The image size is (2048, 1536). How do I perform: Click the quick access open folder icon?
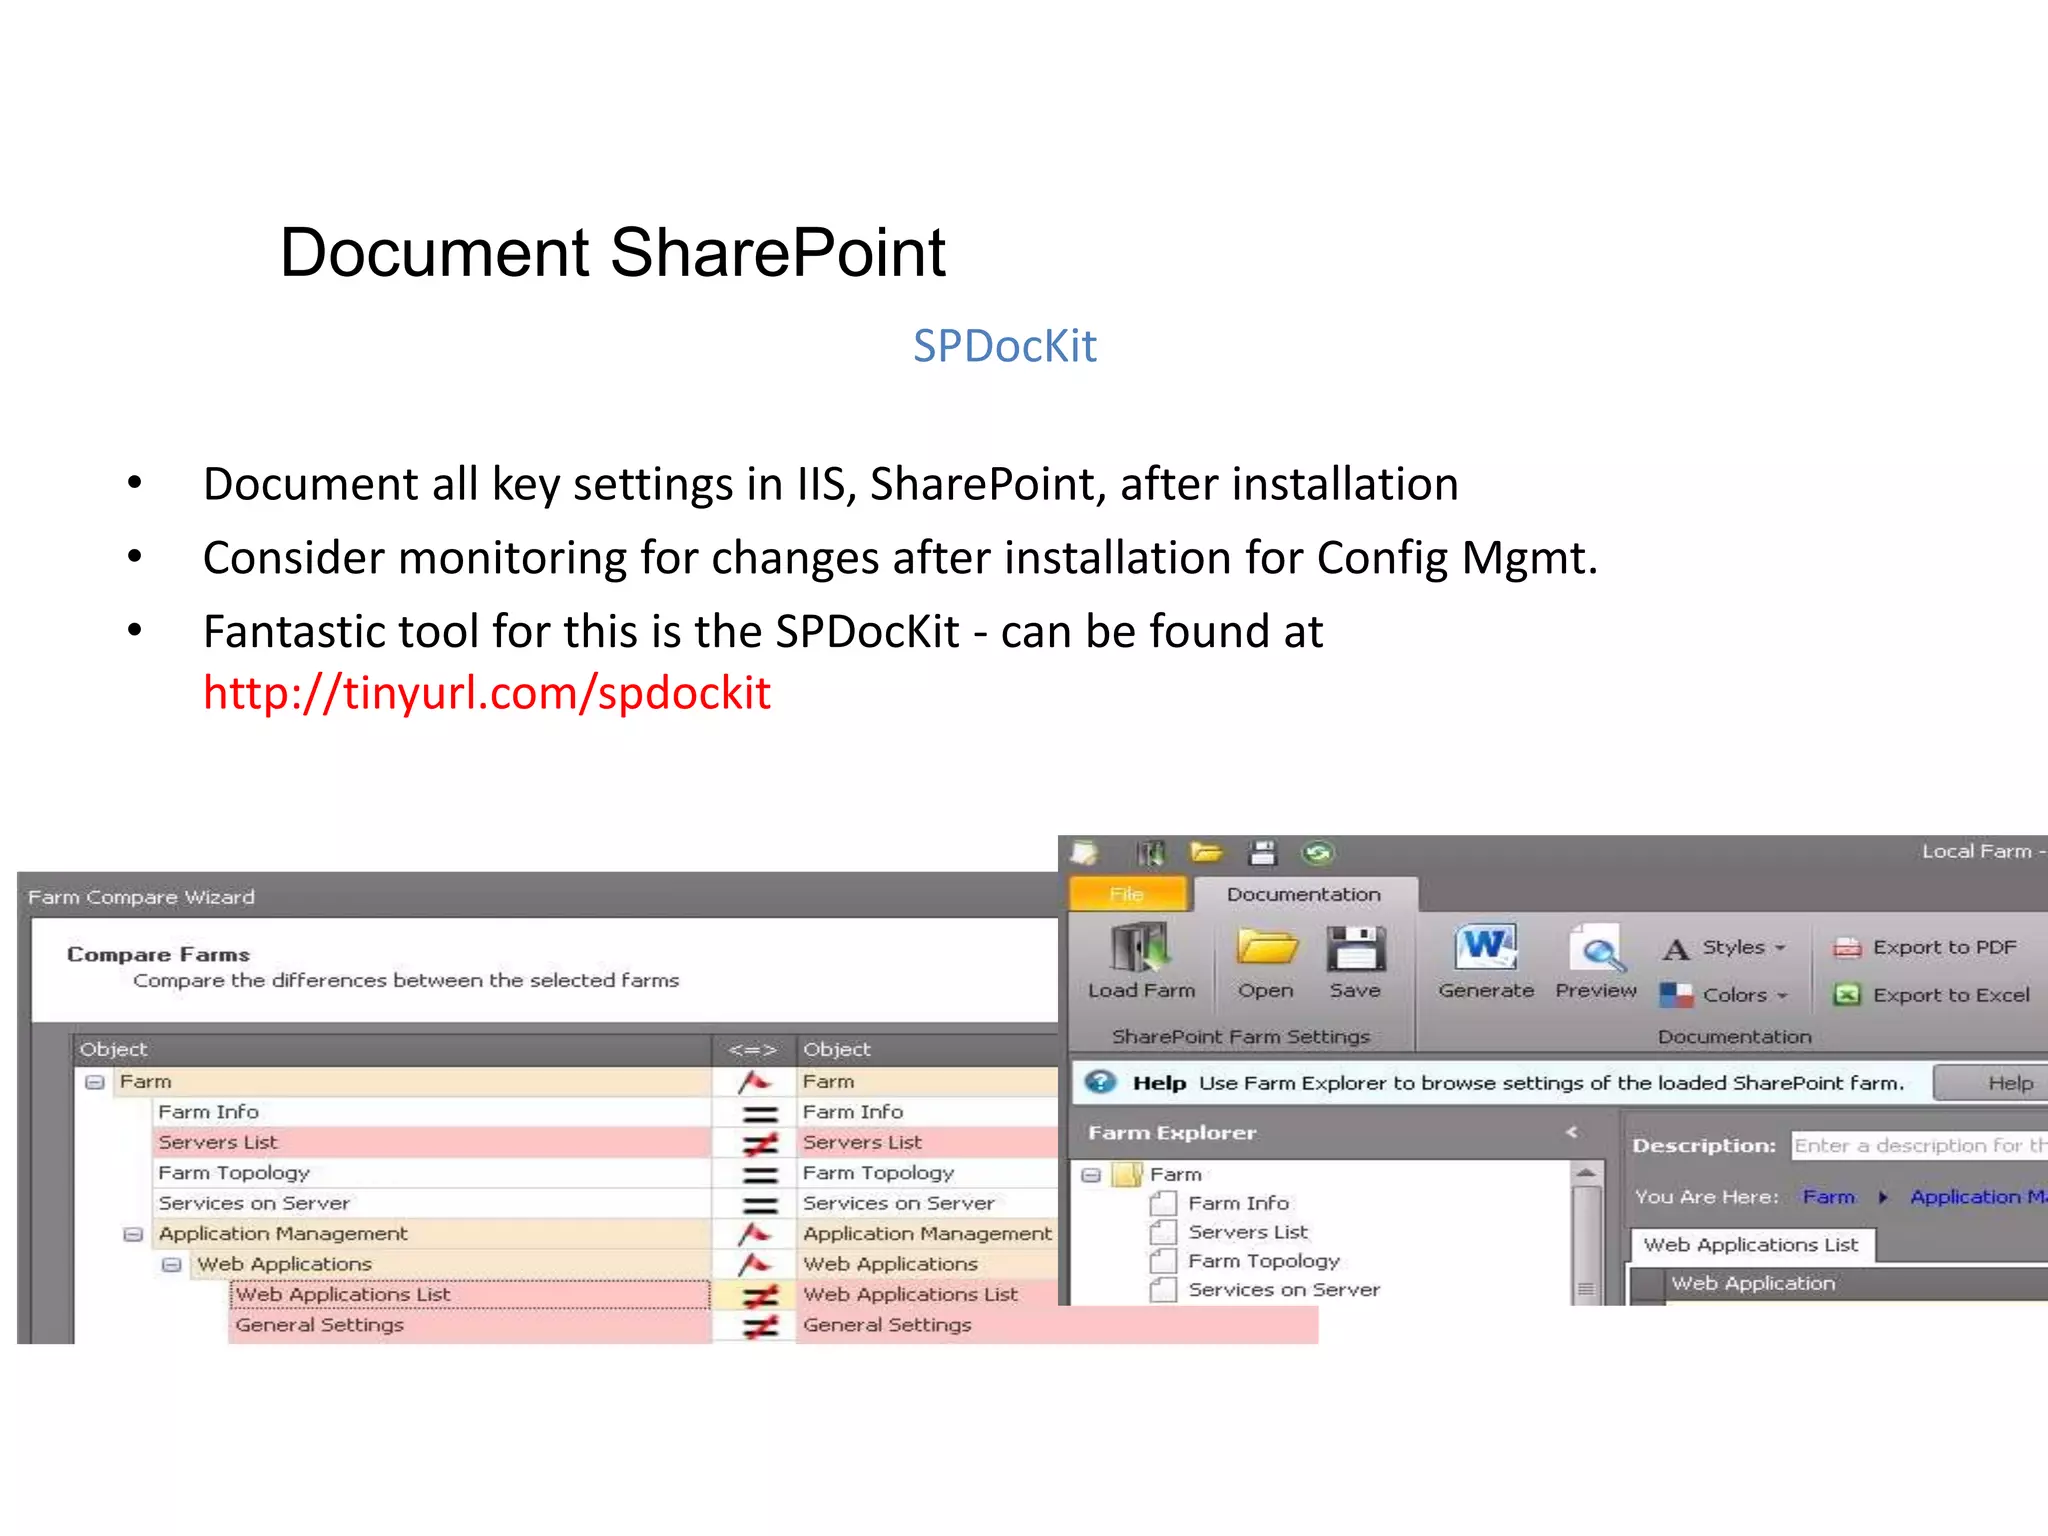(1206, 853)
